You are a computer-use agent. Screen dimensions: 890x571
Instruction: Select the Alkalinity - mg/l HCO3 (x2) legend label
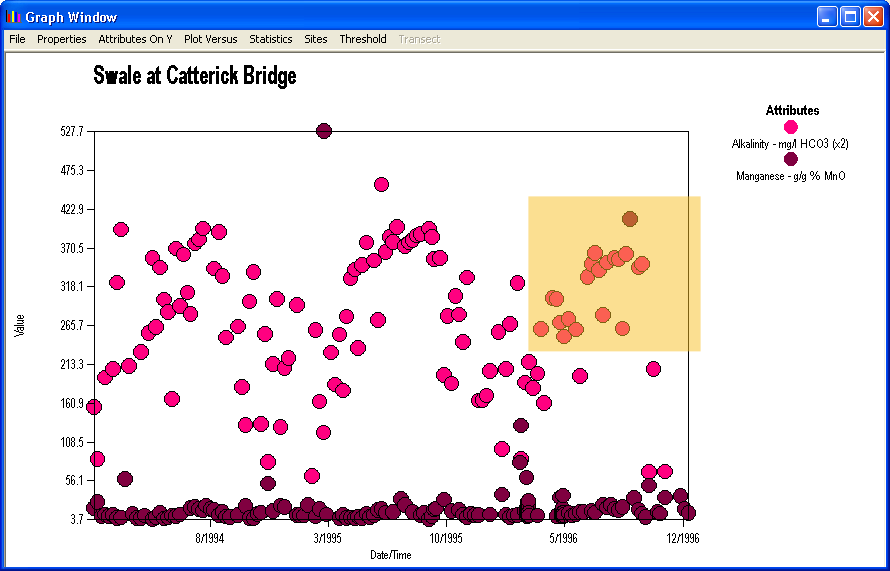tap(790, 144)
